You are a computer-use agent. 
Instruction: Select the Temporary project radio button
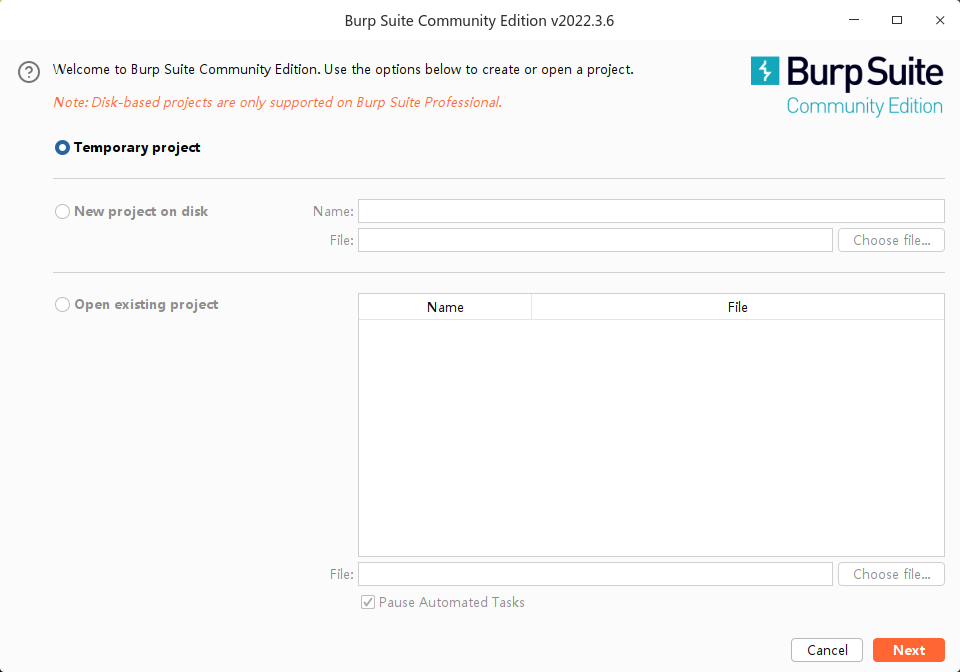point(62,147)
